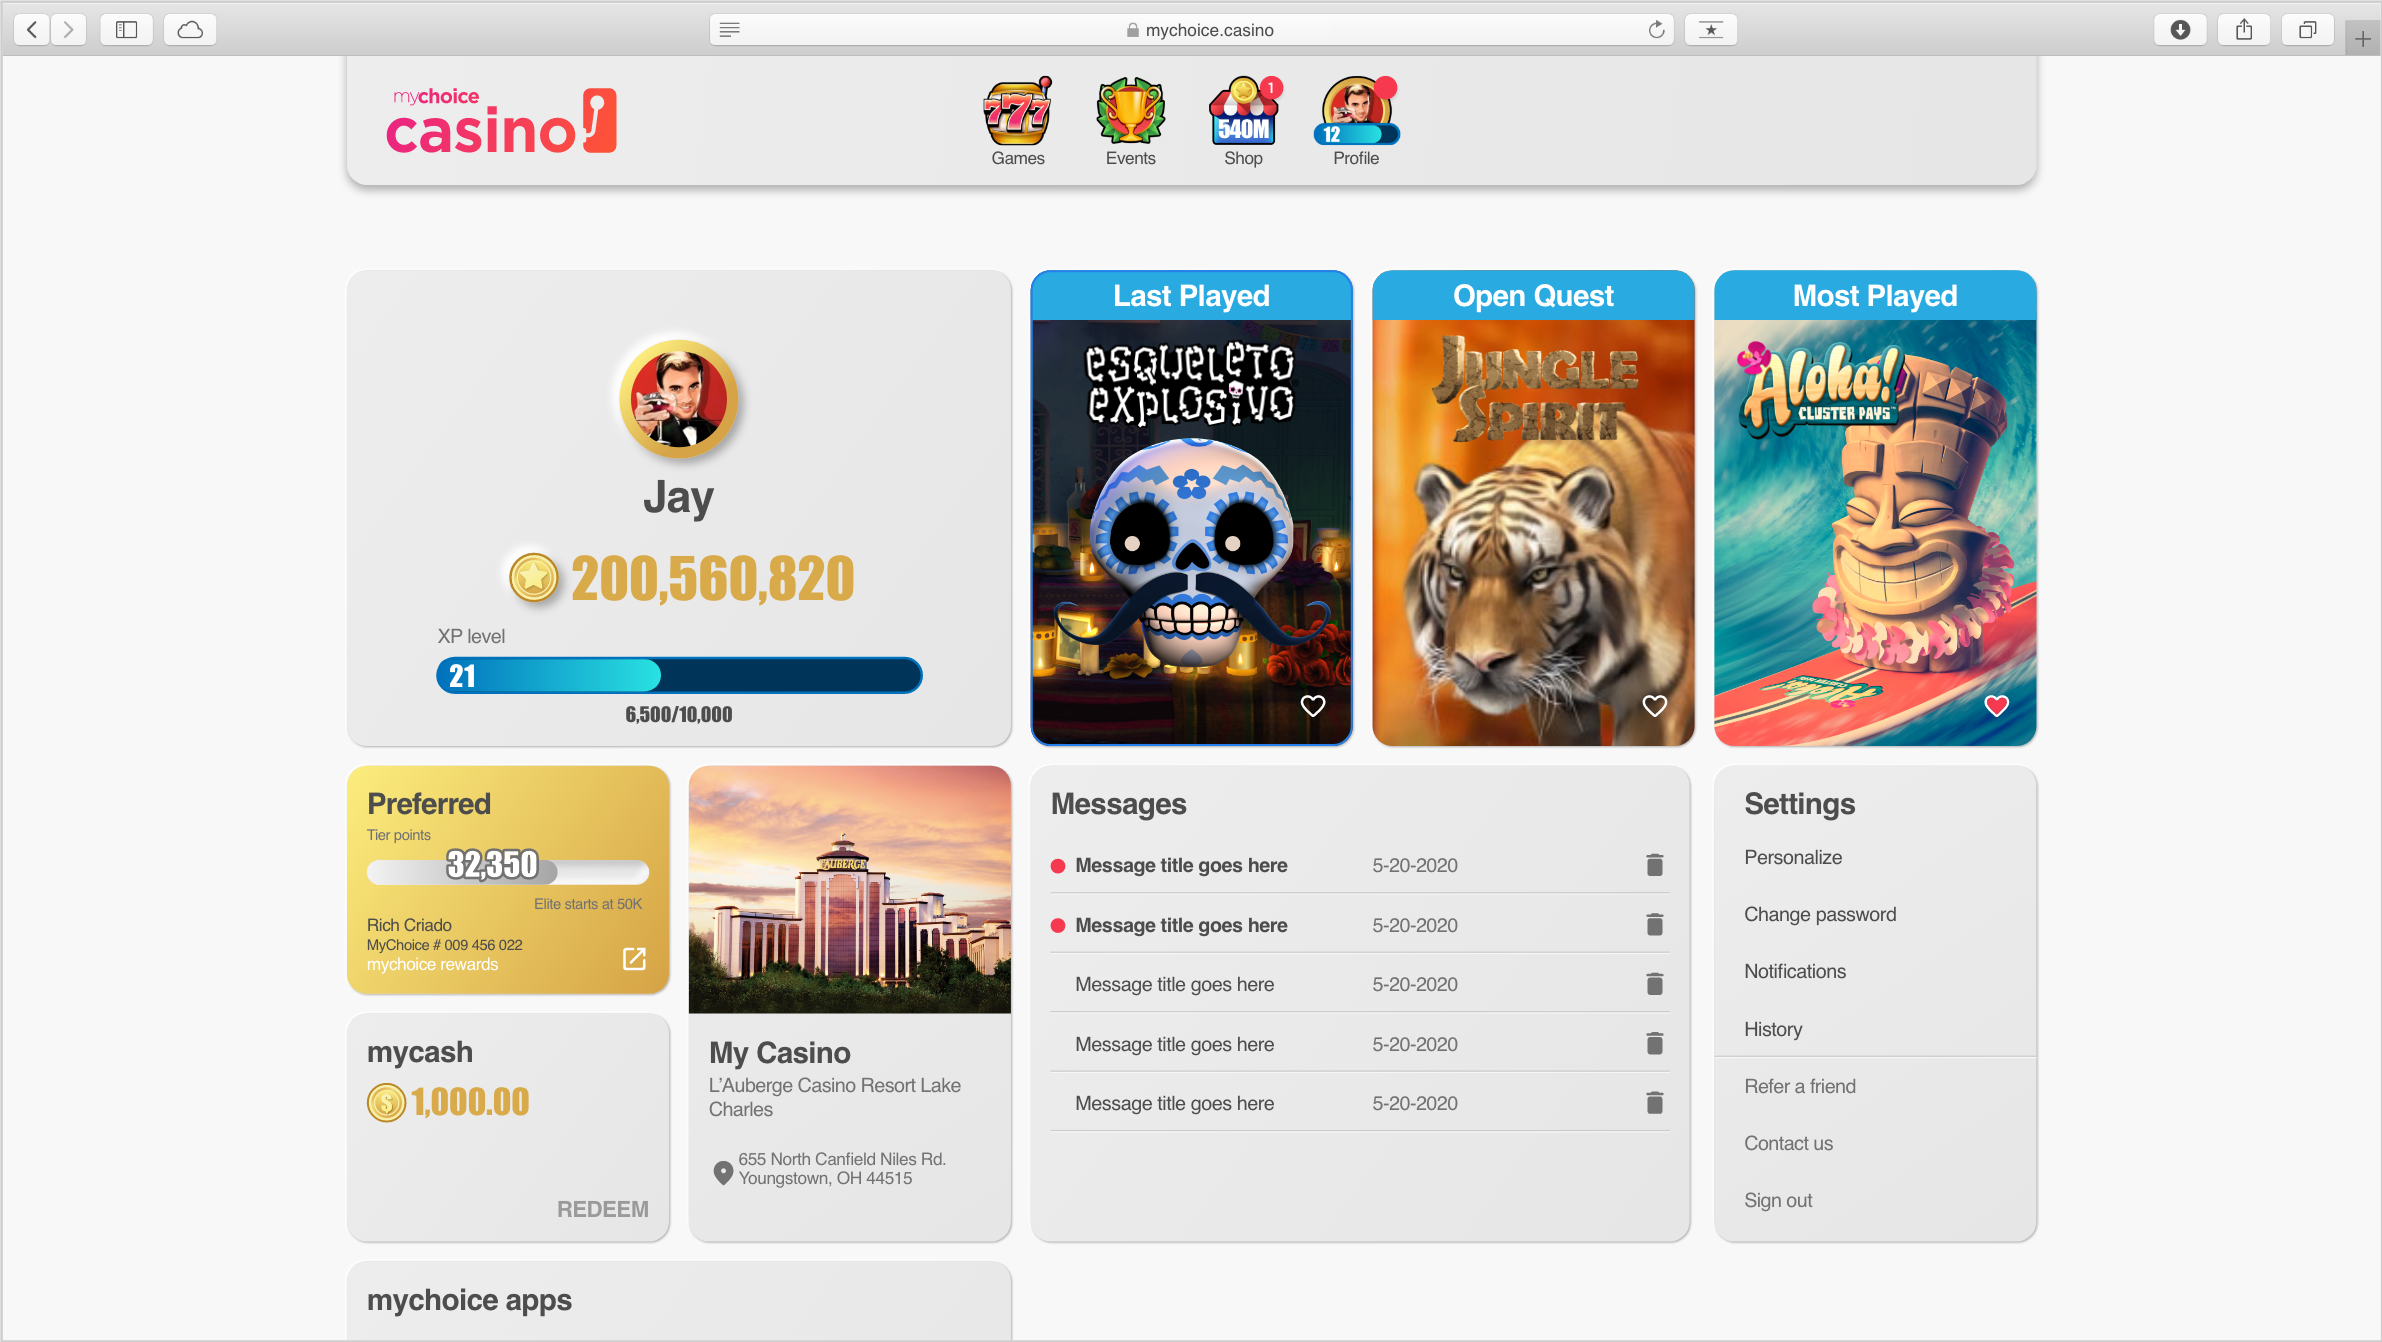Click Sign out
2382x1342 pixels.
click(1778, 1201)
